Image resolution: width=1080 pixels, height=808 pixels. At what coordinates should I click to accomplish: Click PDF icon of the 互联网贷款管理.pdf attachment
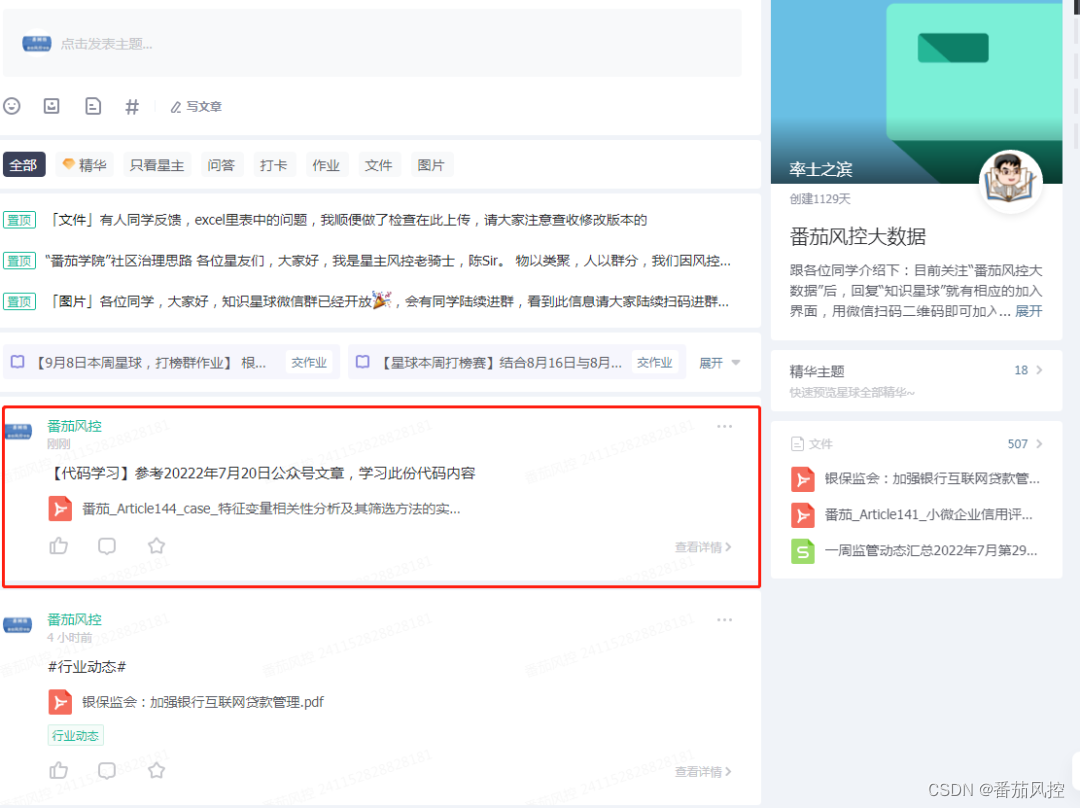[60, 702]
